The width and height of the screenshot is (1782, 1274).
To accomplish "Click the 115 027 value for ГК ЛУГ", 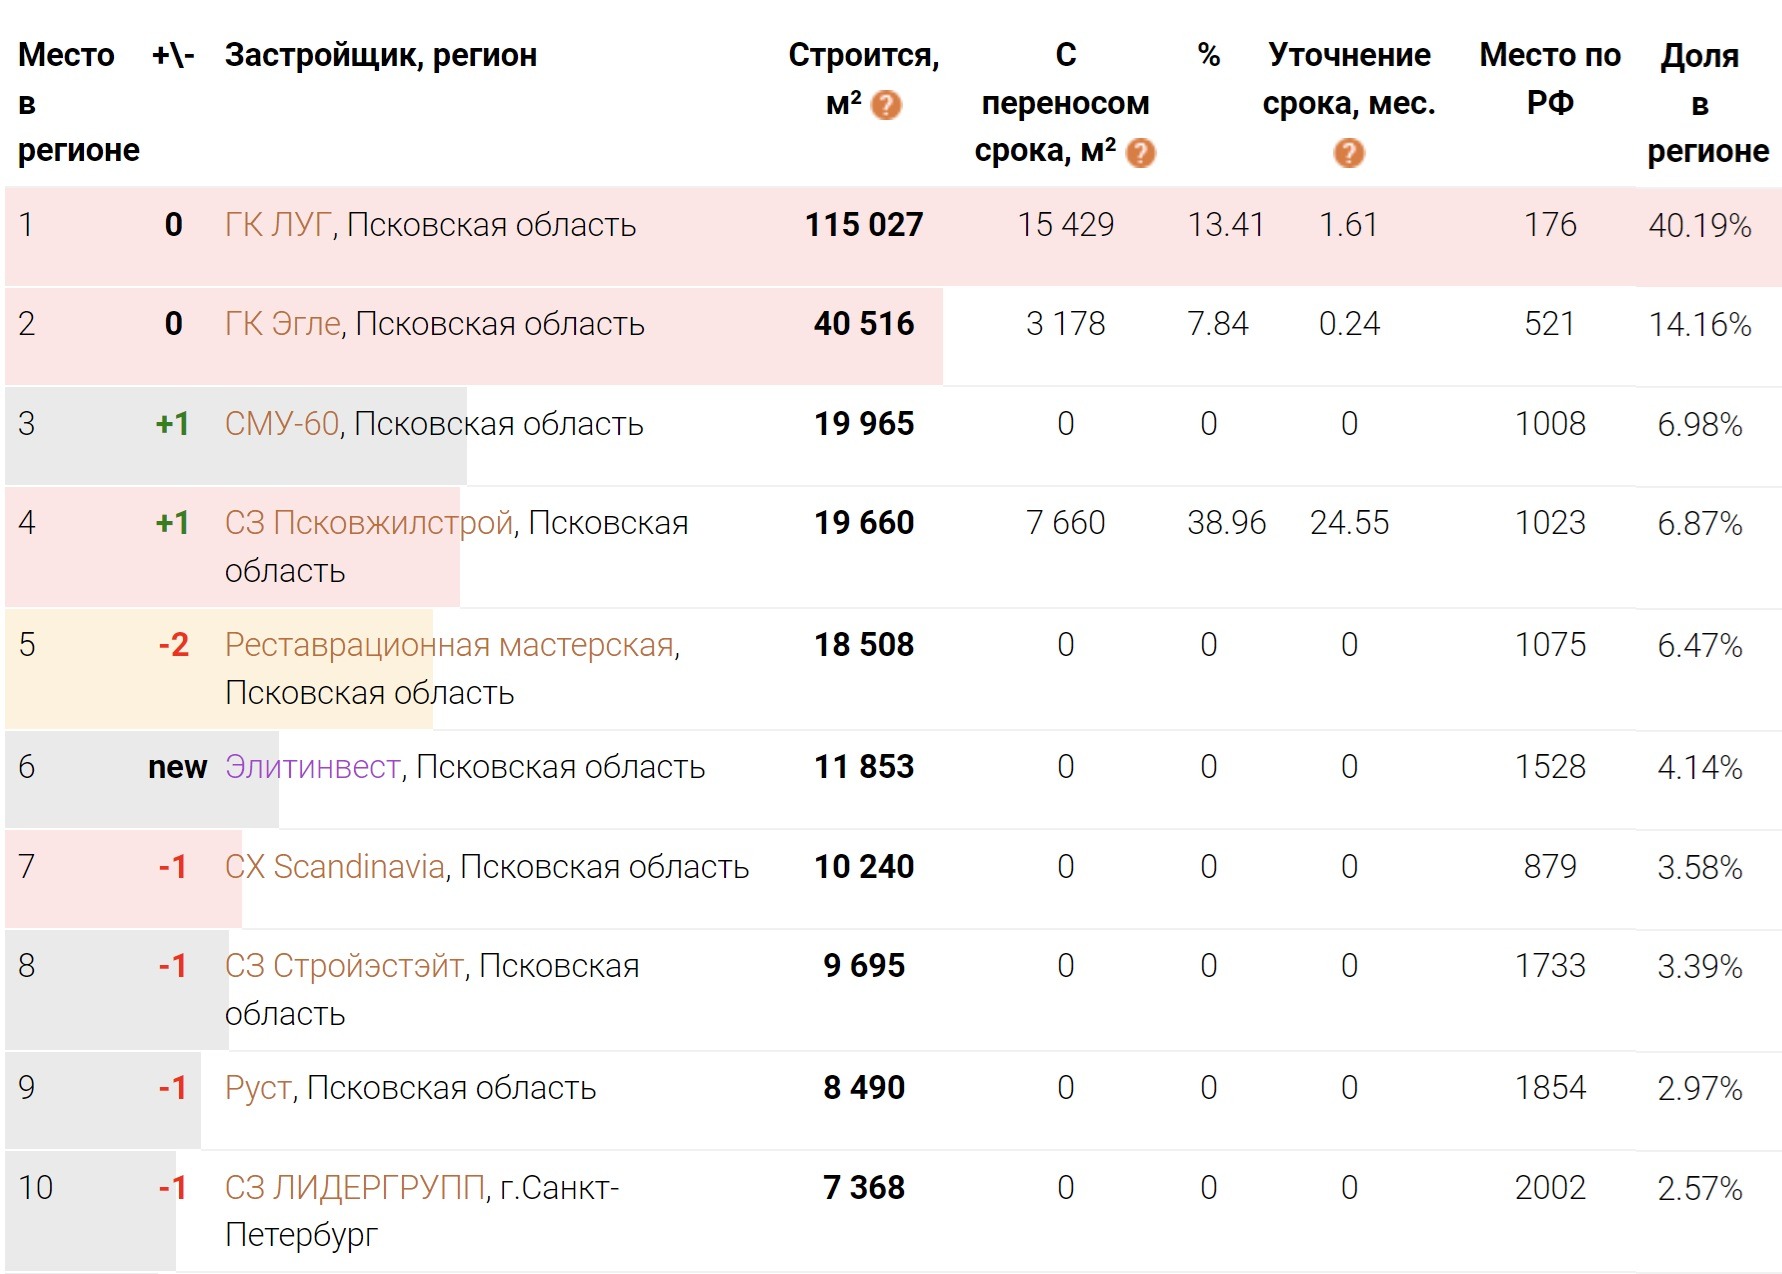I will (x=864, y=225).
